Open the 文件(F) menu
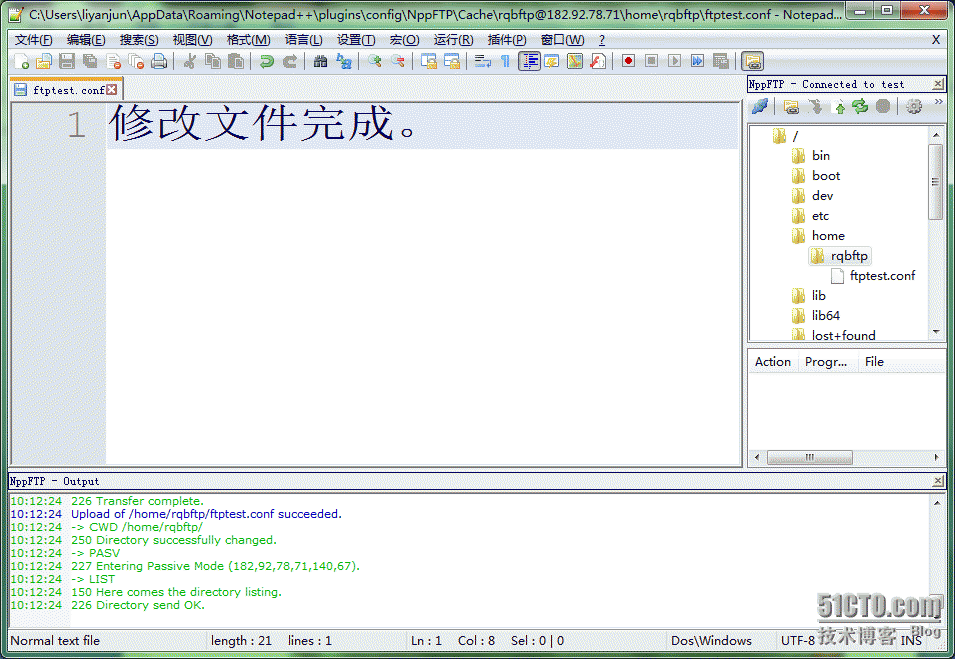955x659 pixels. tap(33, 40)
